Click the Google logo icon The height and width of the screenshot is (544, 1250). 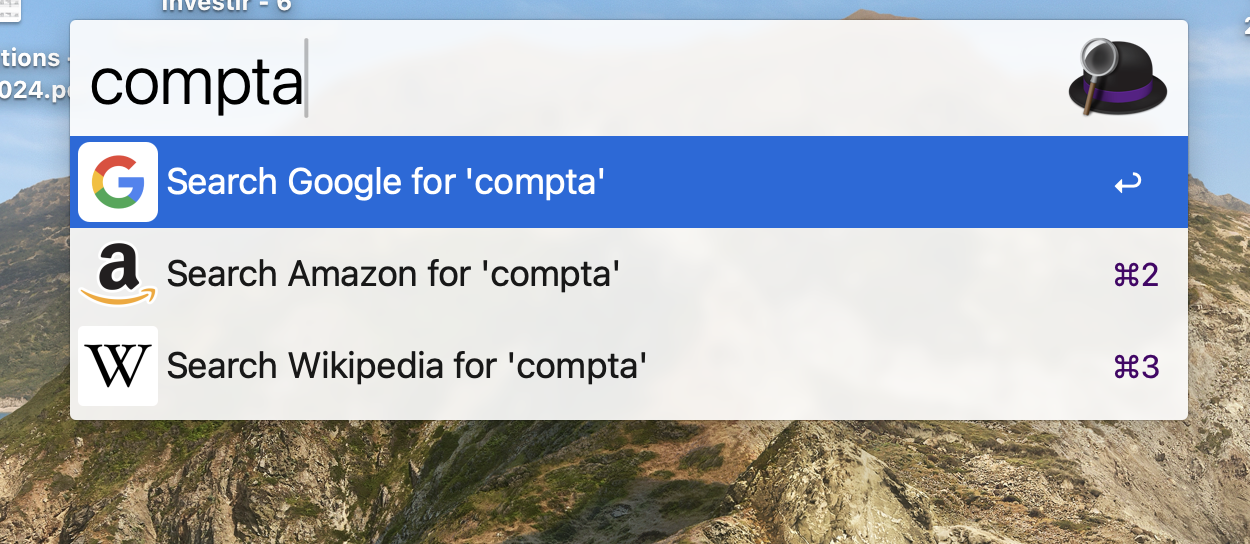click(118, 182)
